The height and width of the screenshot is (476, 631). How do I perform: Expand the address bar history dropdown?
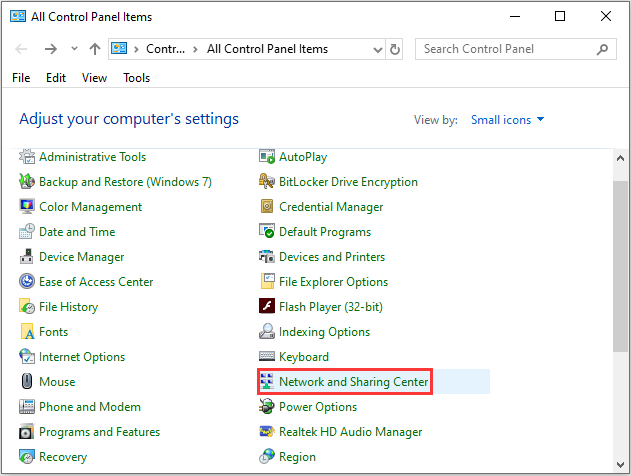[375, 49]
